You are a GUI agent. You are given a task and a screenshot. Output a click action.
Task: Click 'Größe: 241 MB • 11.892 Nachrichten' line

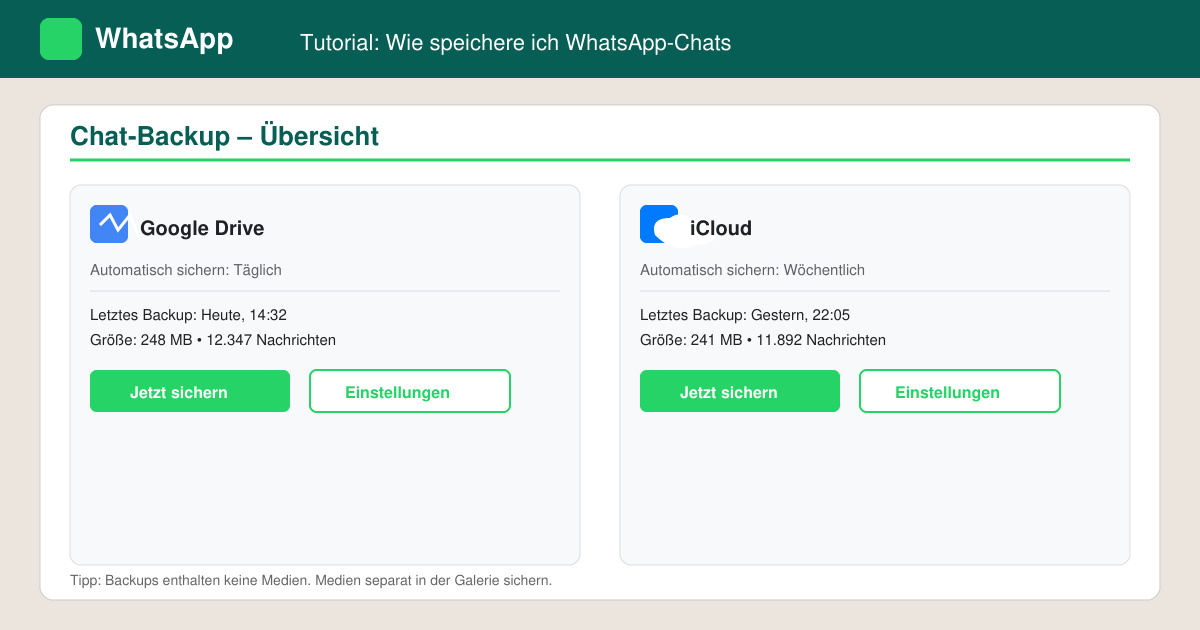click(x=763, y=340)
